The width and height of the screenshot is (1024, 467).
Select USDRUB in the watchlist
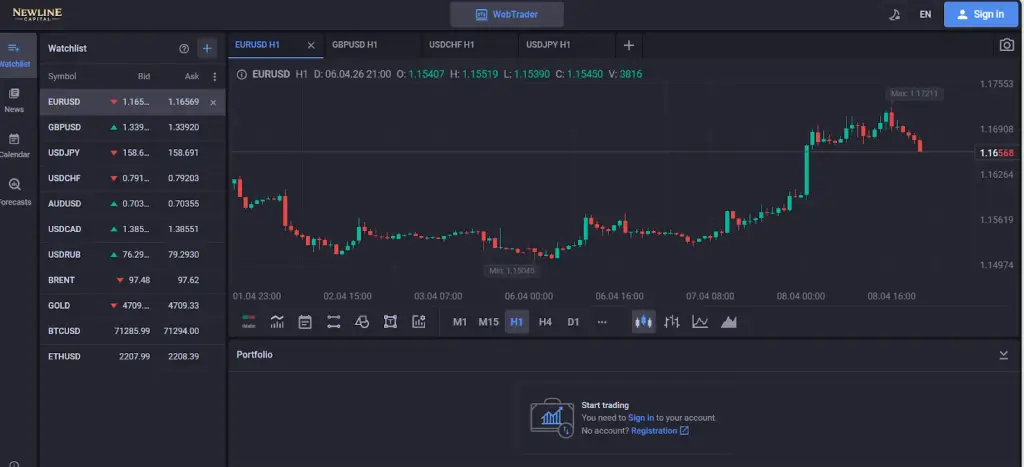(133, 255)
